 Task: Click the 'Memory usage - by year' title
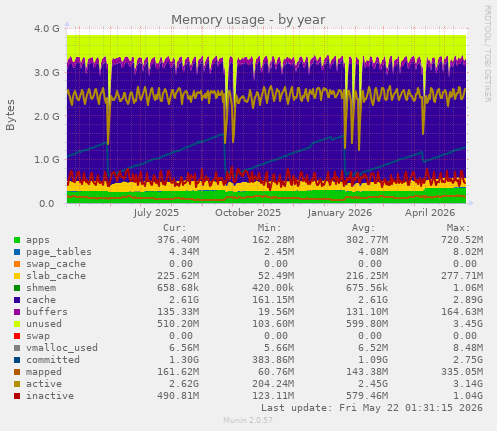[248, 20]
